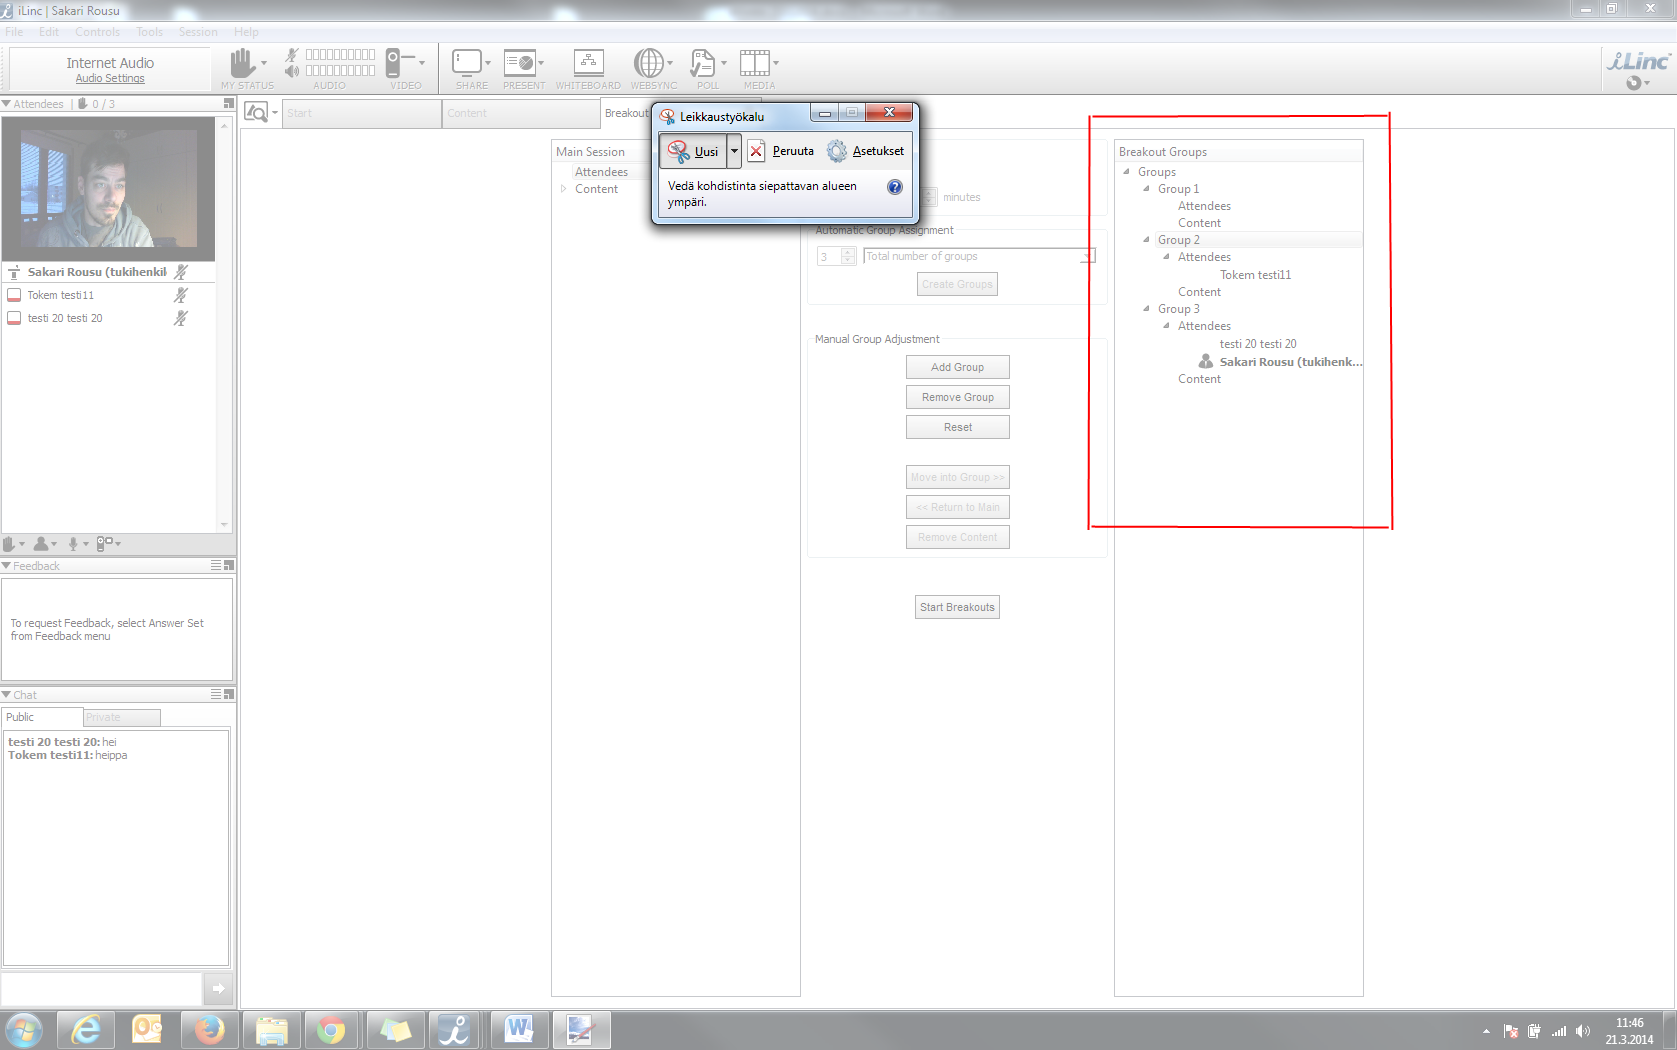
Task: Switch to the Public chat tab
Action: 41,717
